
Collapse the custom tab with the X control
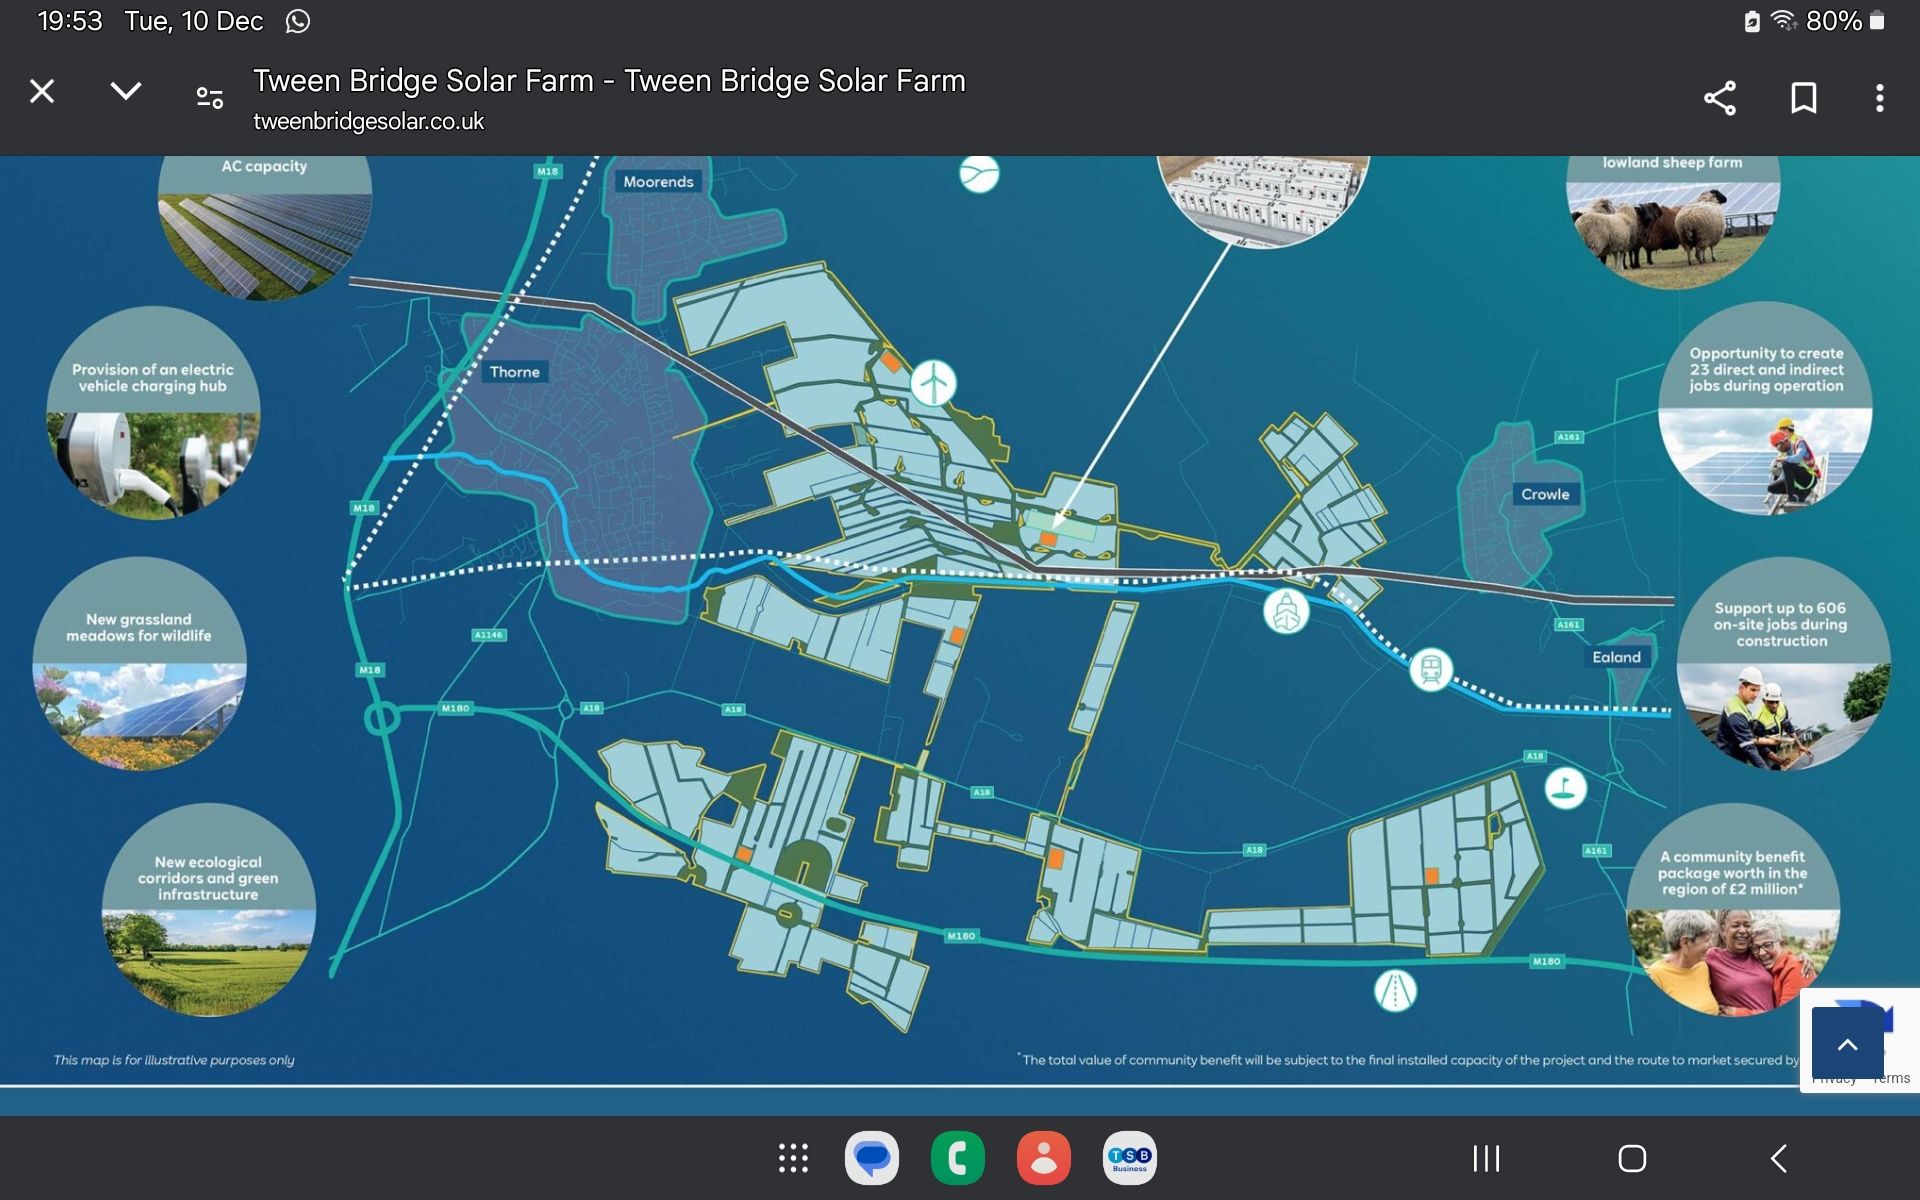tap(42, 91)
